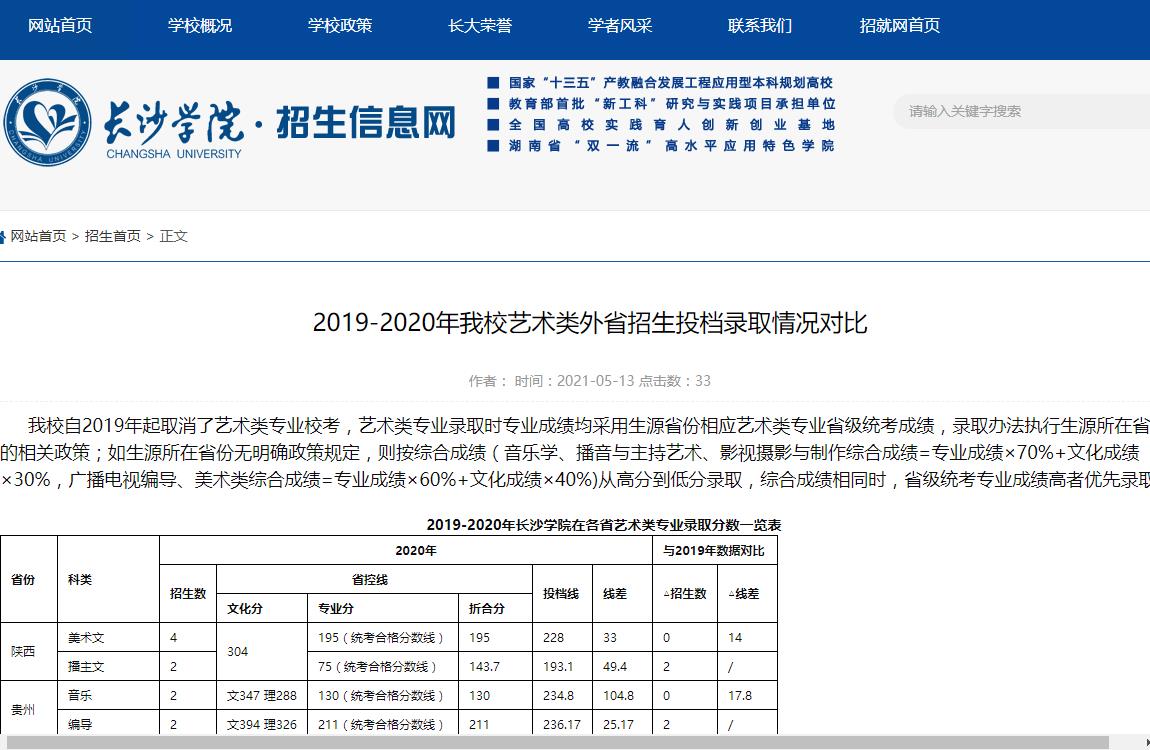Click the 折合分 sub-header cell

coord(496,609)
